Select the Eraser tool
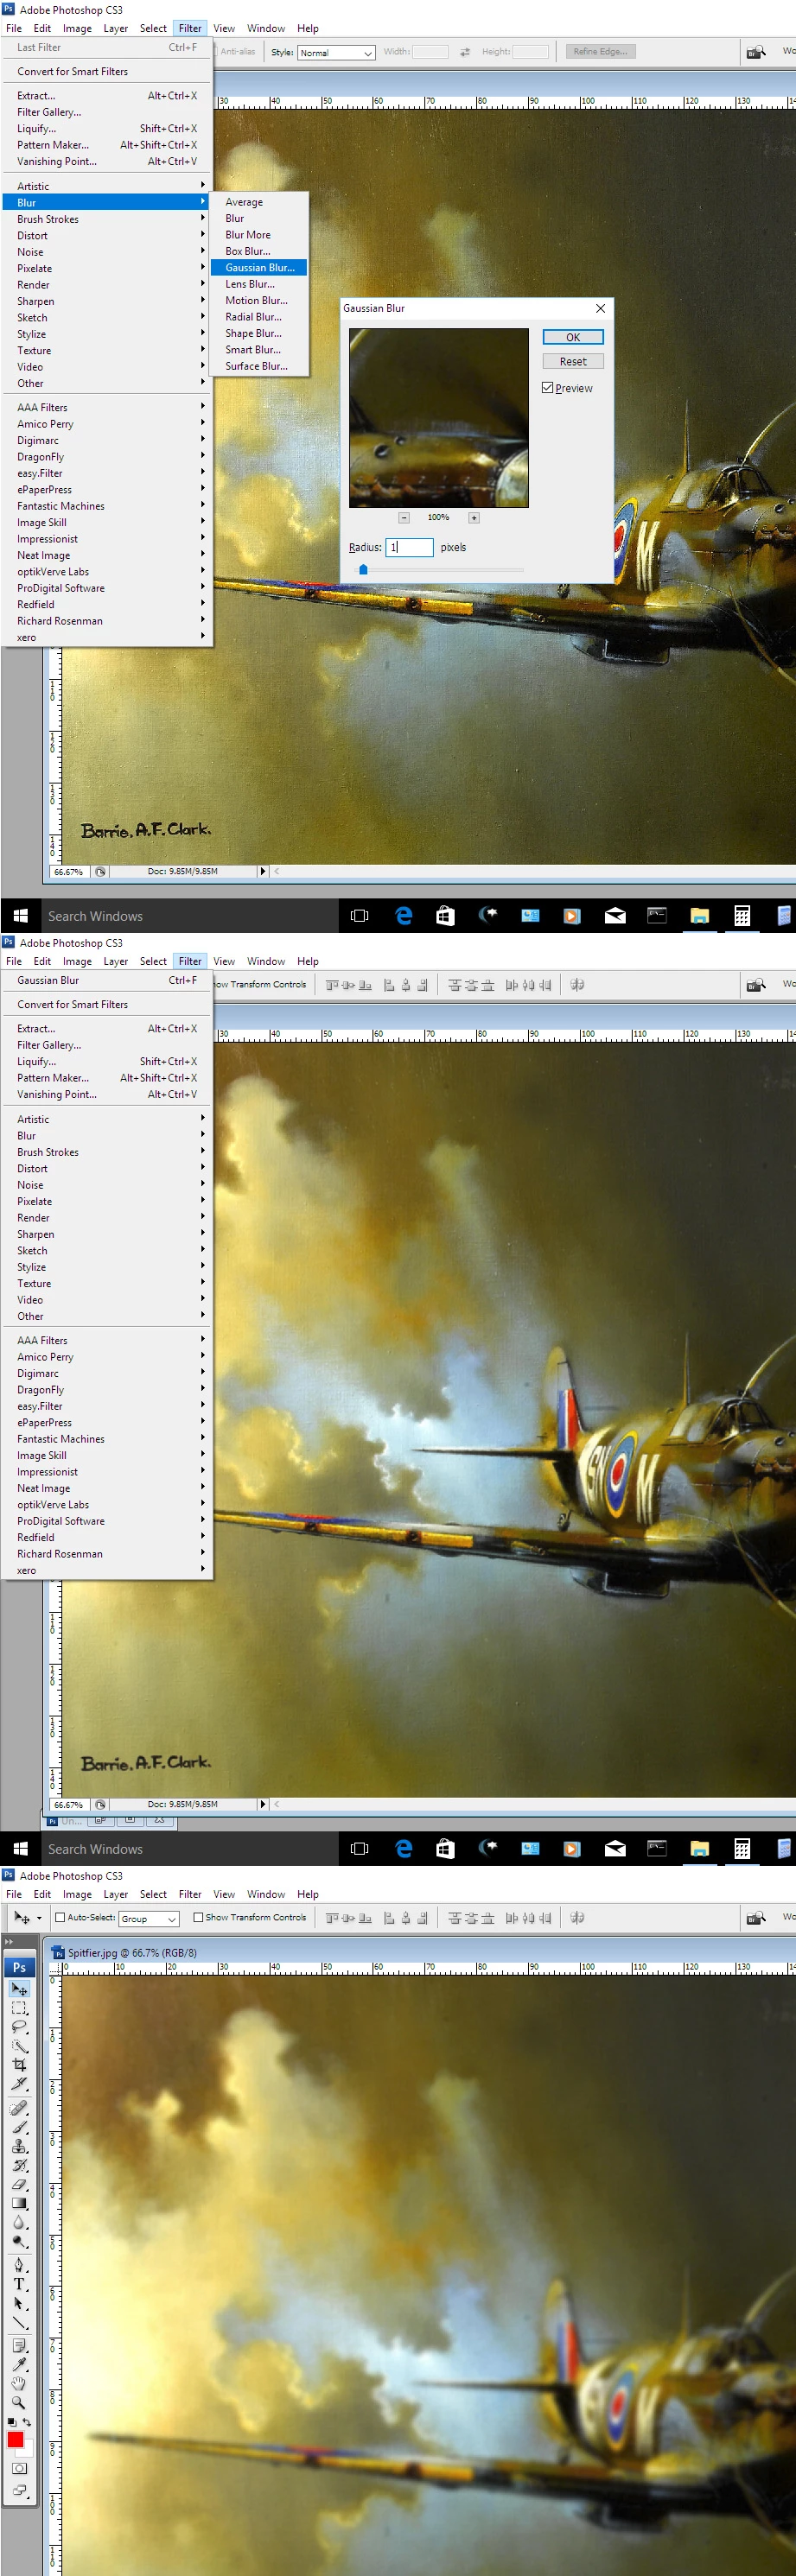796x2576 pixels. [x=19, y=2184]
